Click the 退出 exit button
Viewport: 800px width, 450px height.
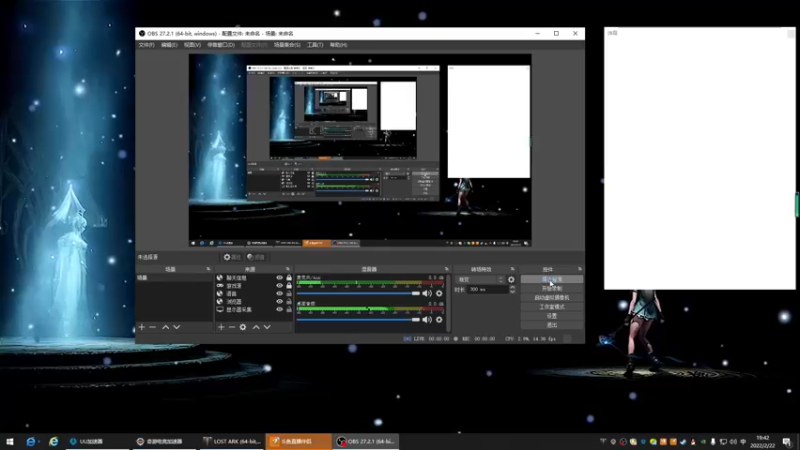[552, 326]
